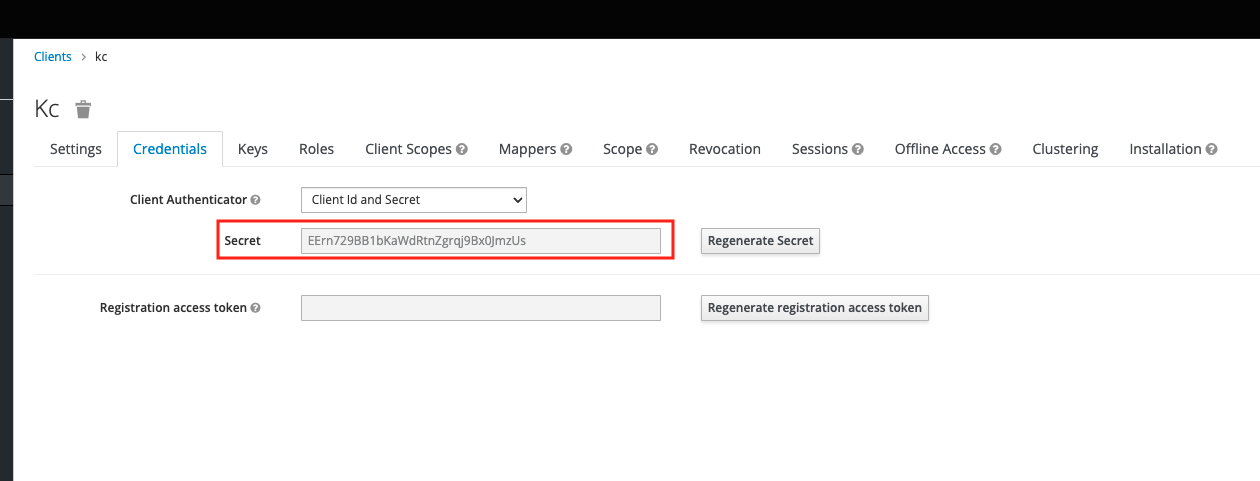Image resolution: width=1260 pixels, height=481 pixels.
Task: Click the Registration access token field
Action: [x=480, y=308]
